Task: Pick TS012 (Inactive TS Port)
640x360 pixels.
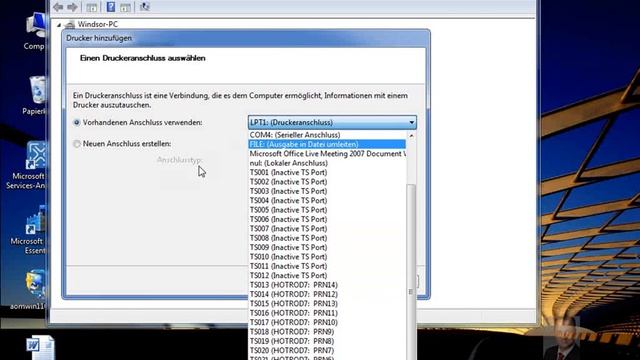Action: coord(327,276)
